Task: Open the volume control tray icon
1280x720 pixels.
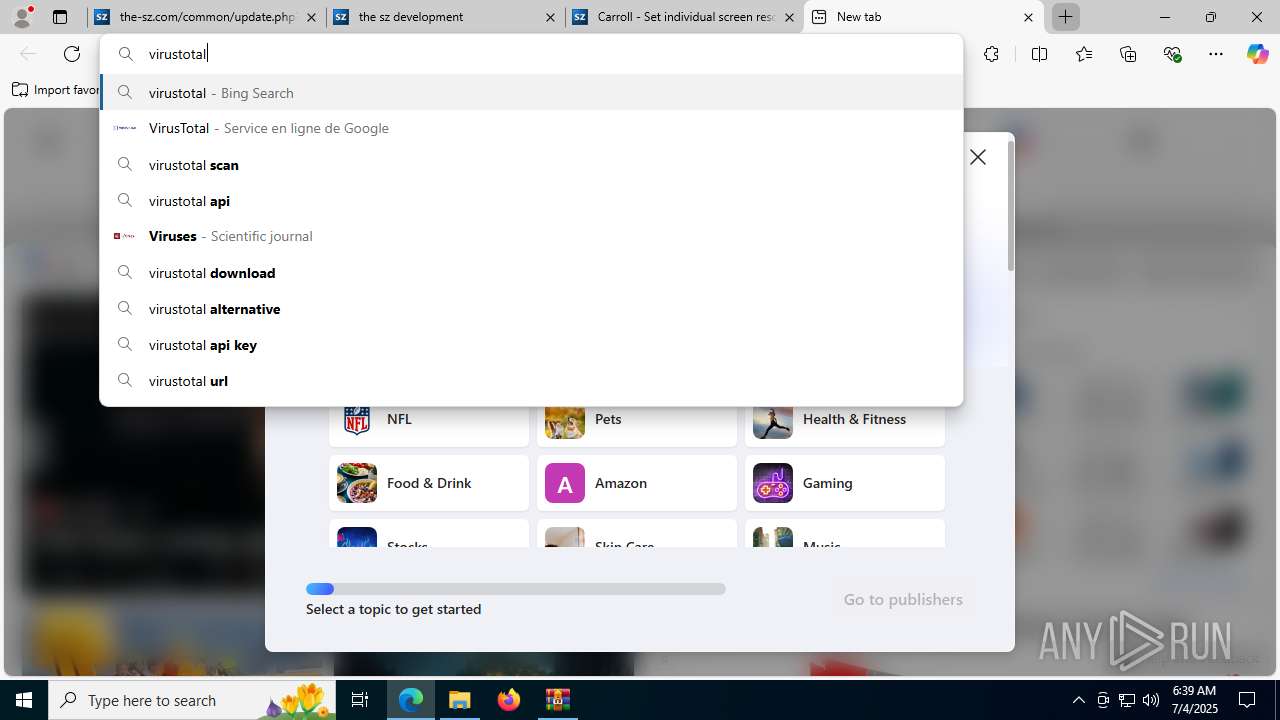Action: 1151,700
